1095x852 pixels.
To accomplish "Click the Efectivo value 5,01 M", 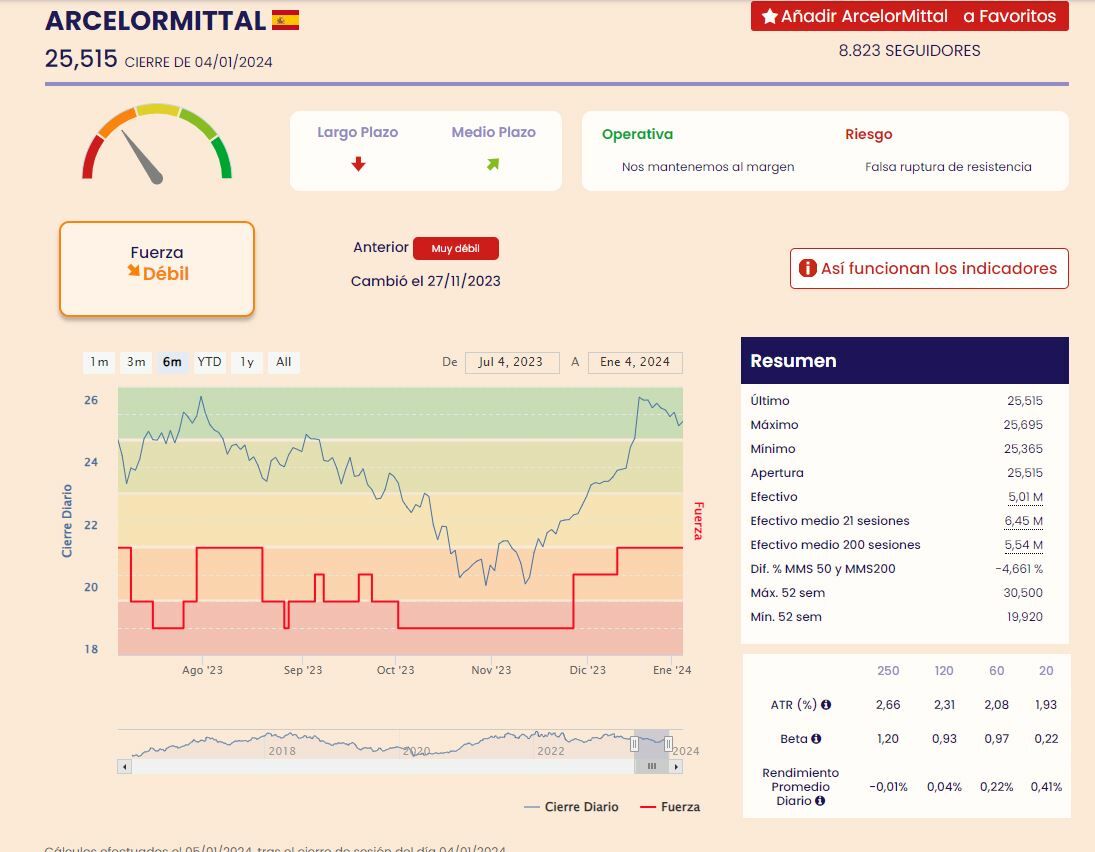I will [x=1025, y=497].
